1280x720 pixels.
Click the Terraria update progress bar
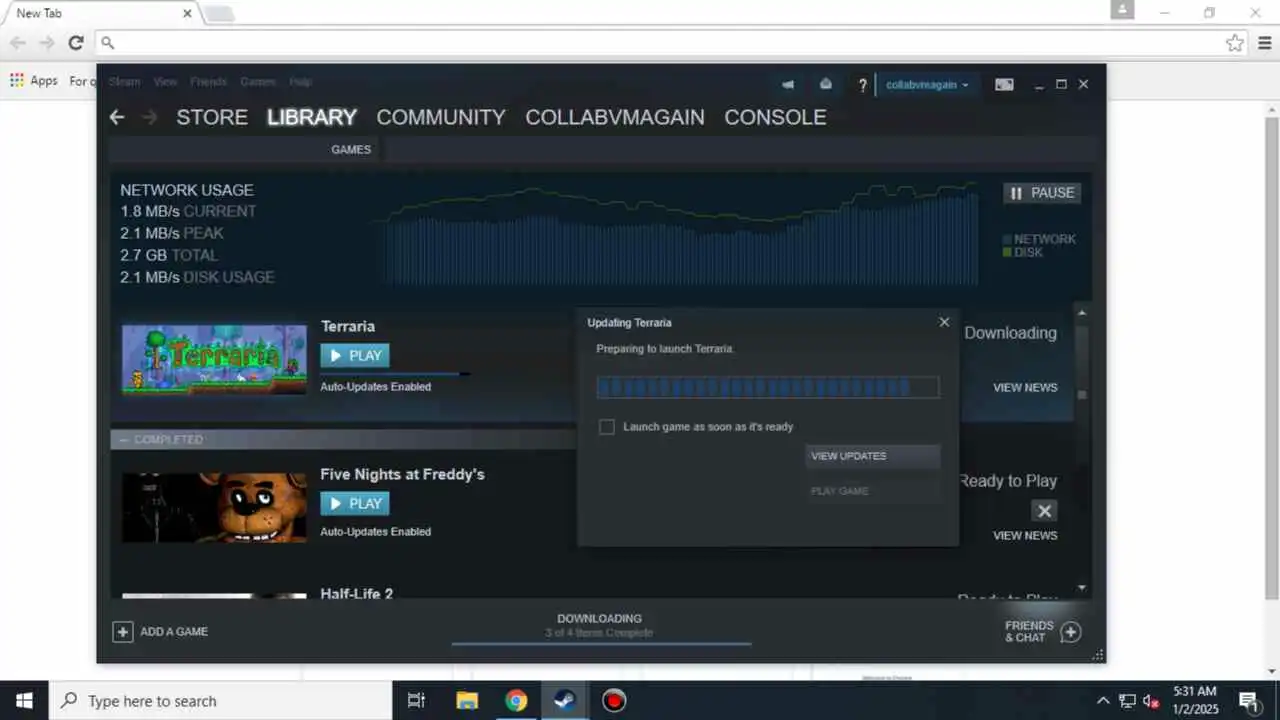point(768,387)
